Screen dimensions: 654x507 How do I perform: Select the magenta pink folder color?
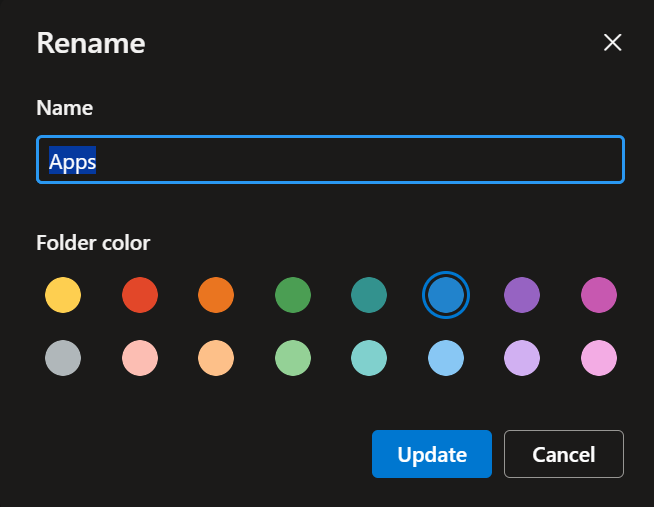point(599,295)
